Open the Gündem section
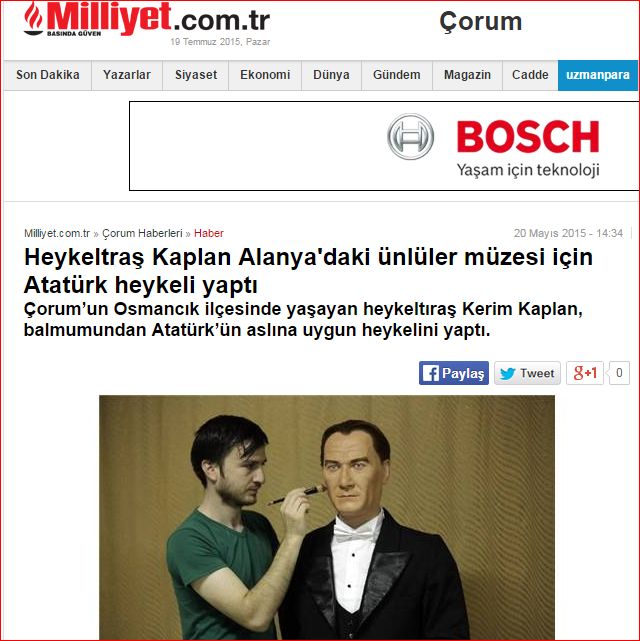This screenshot has width=640, height=641. (x=397, y=75)
